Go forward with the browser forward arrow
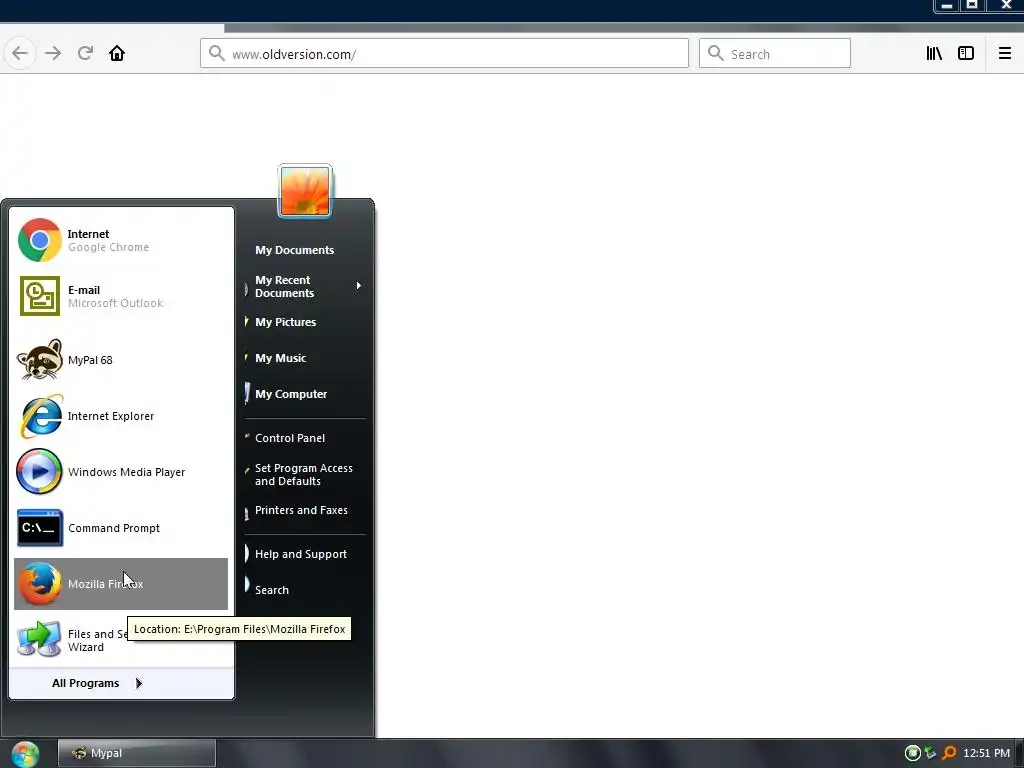Image resolution: width=1024 pixels, height=768 pixels. coord(53,54)
